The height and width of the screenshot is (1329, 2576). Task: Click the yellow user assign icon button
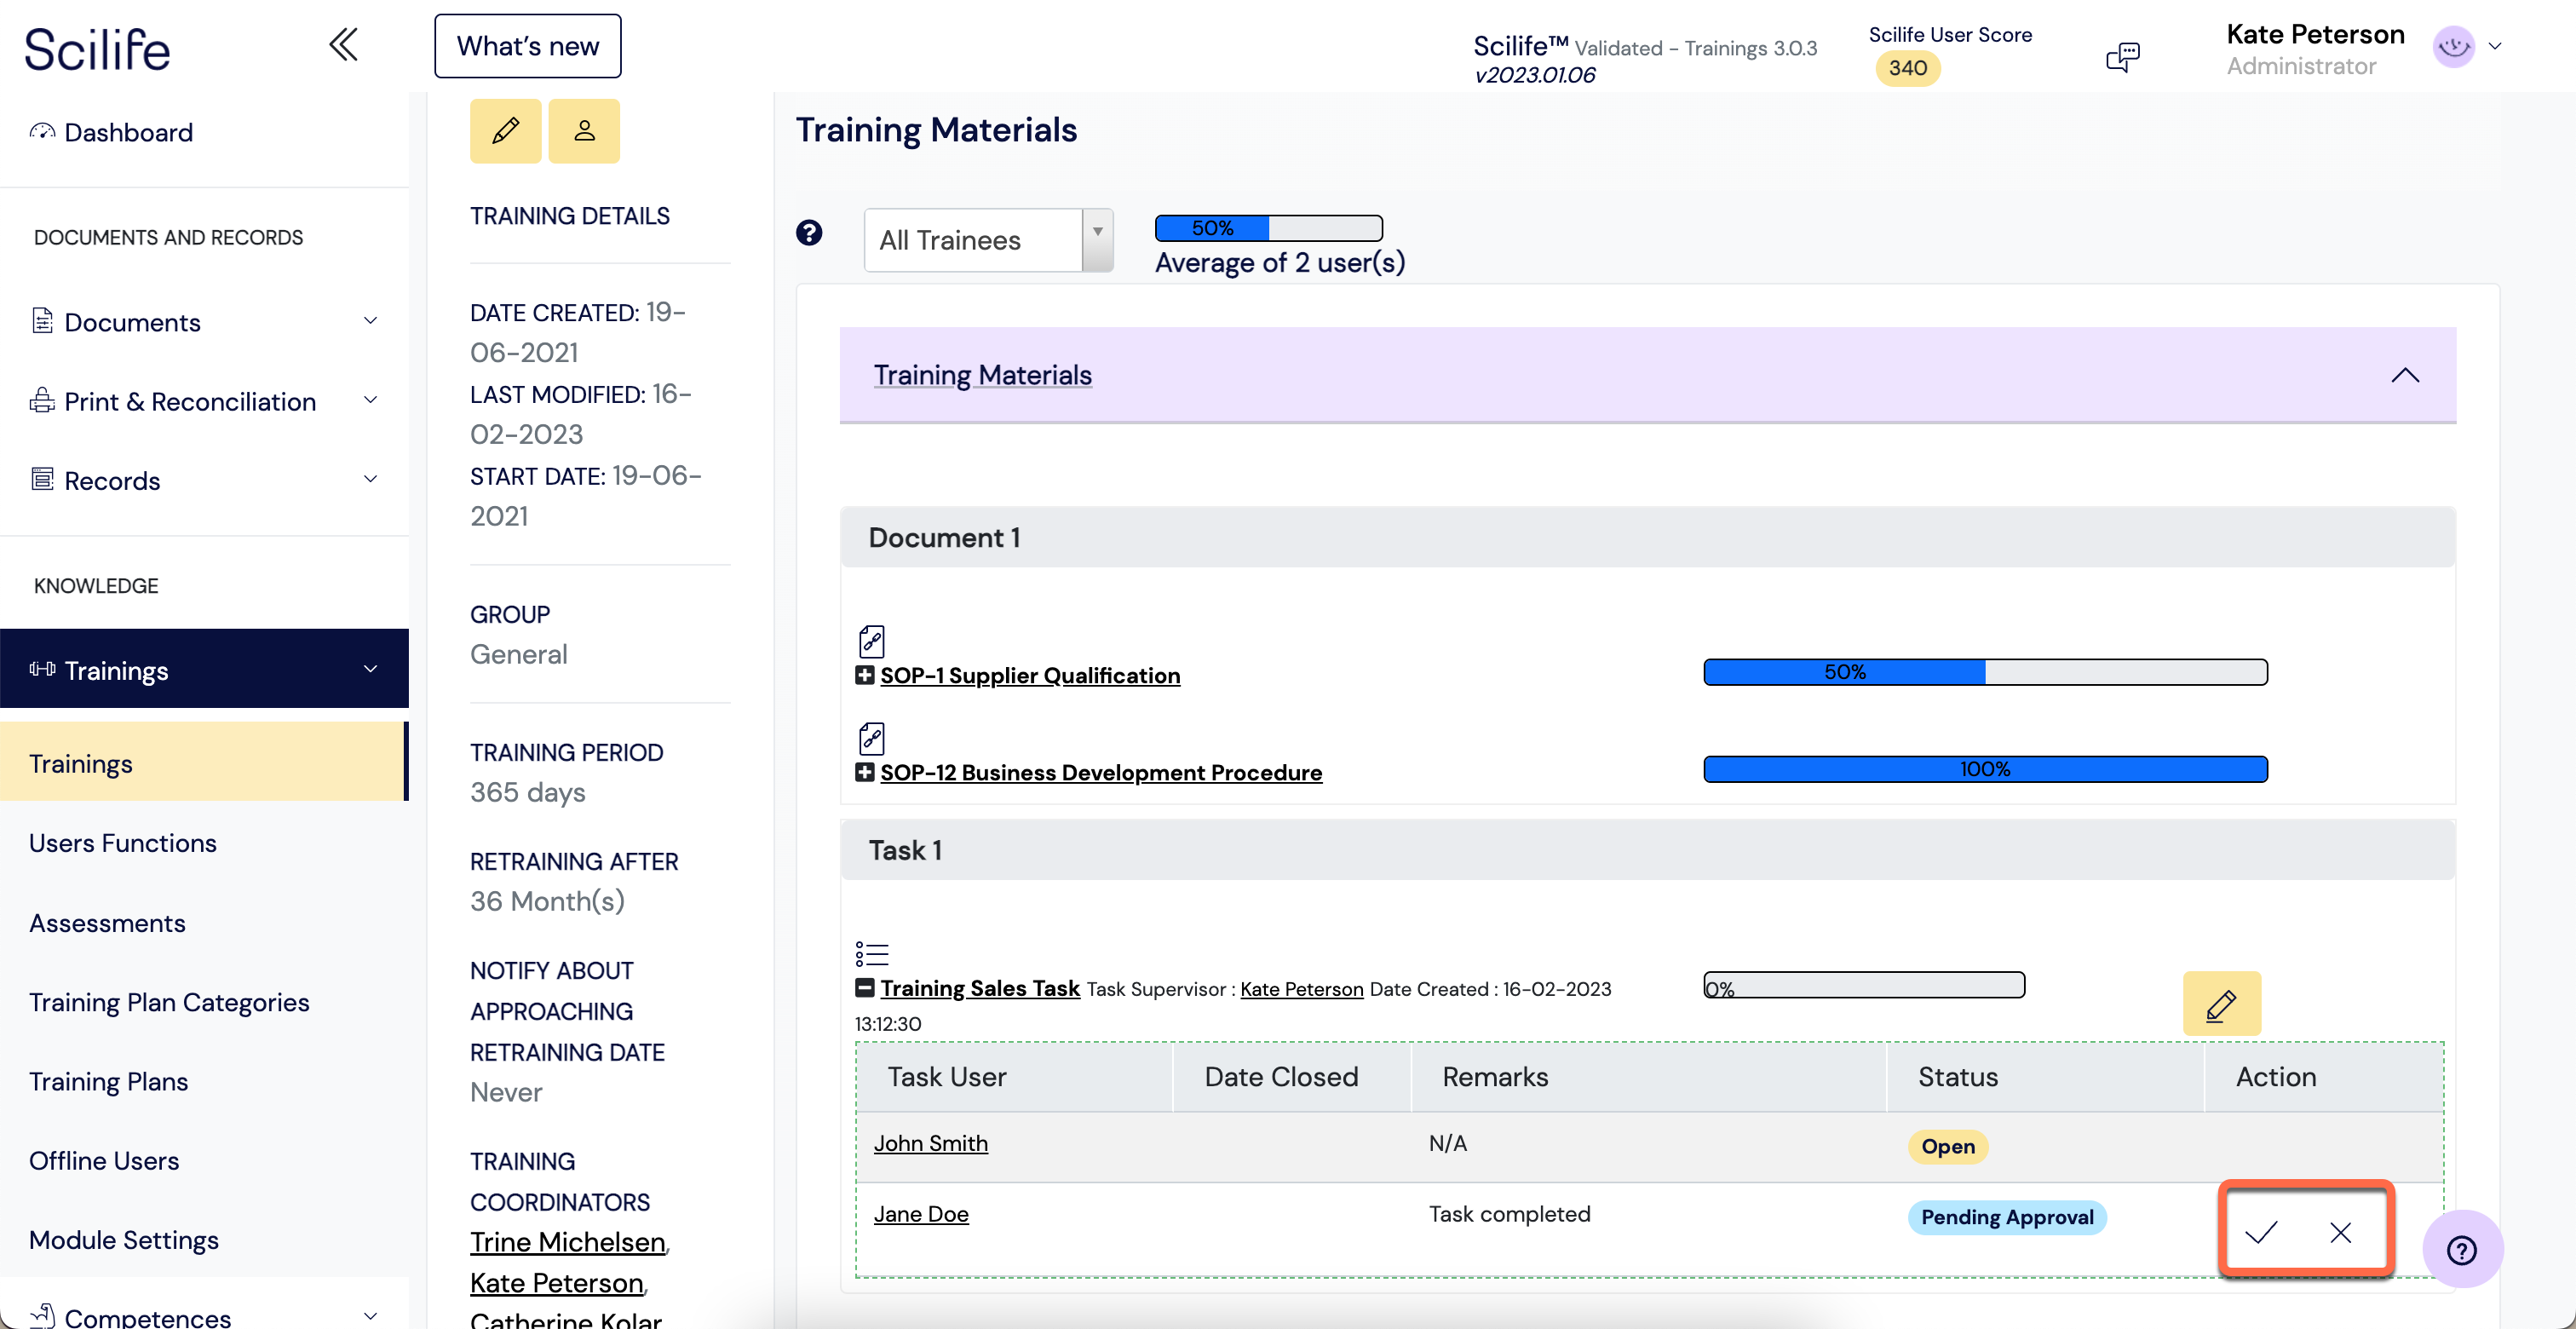[584, 130]
